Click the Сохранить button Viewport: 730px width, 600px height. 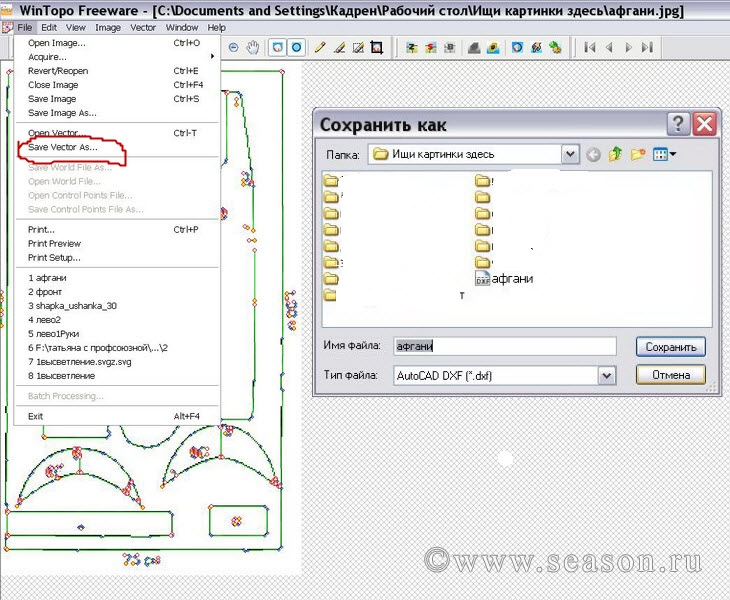coord(670,347)
